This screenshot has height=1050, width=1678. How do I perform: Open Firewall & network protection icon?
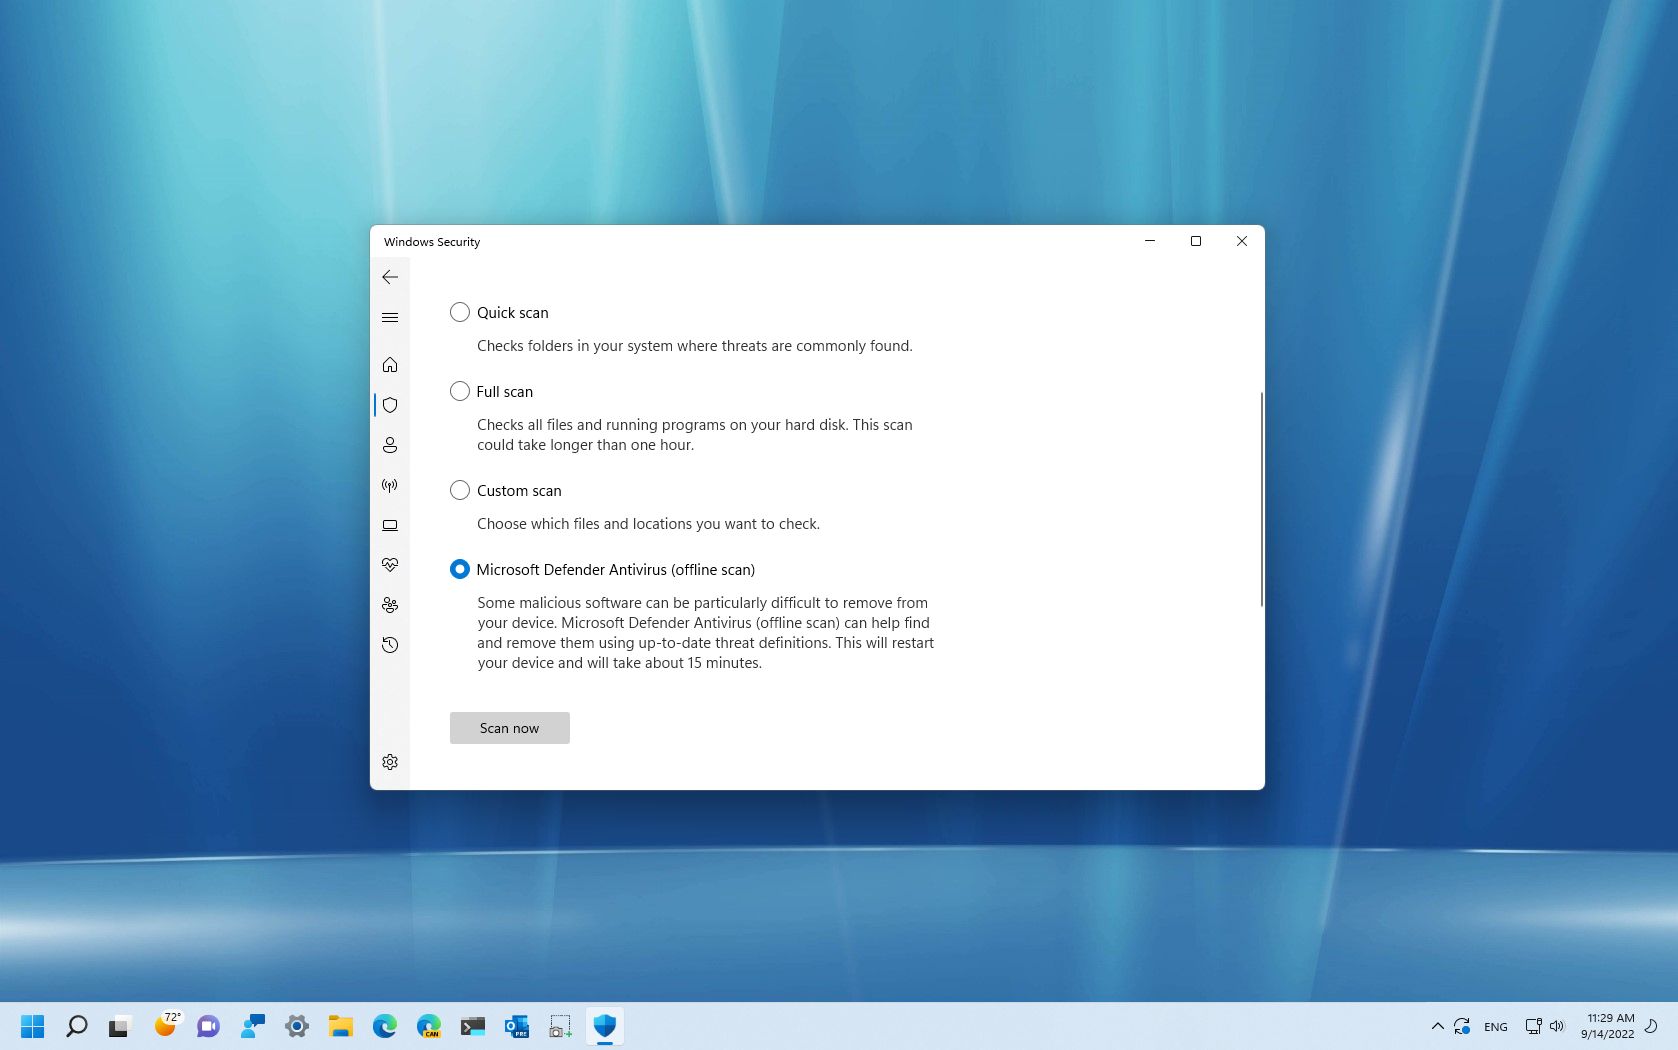390,485
